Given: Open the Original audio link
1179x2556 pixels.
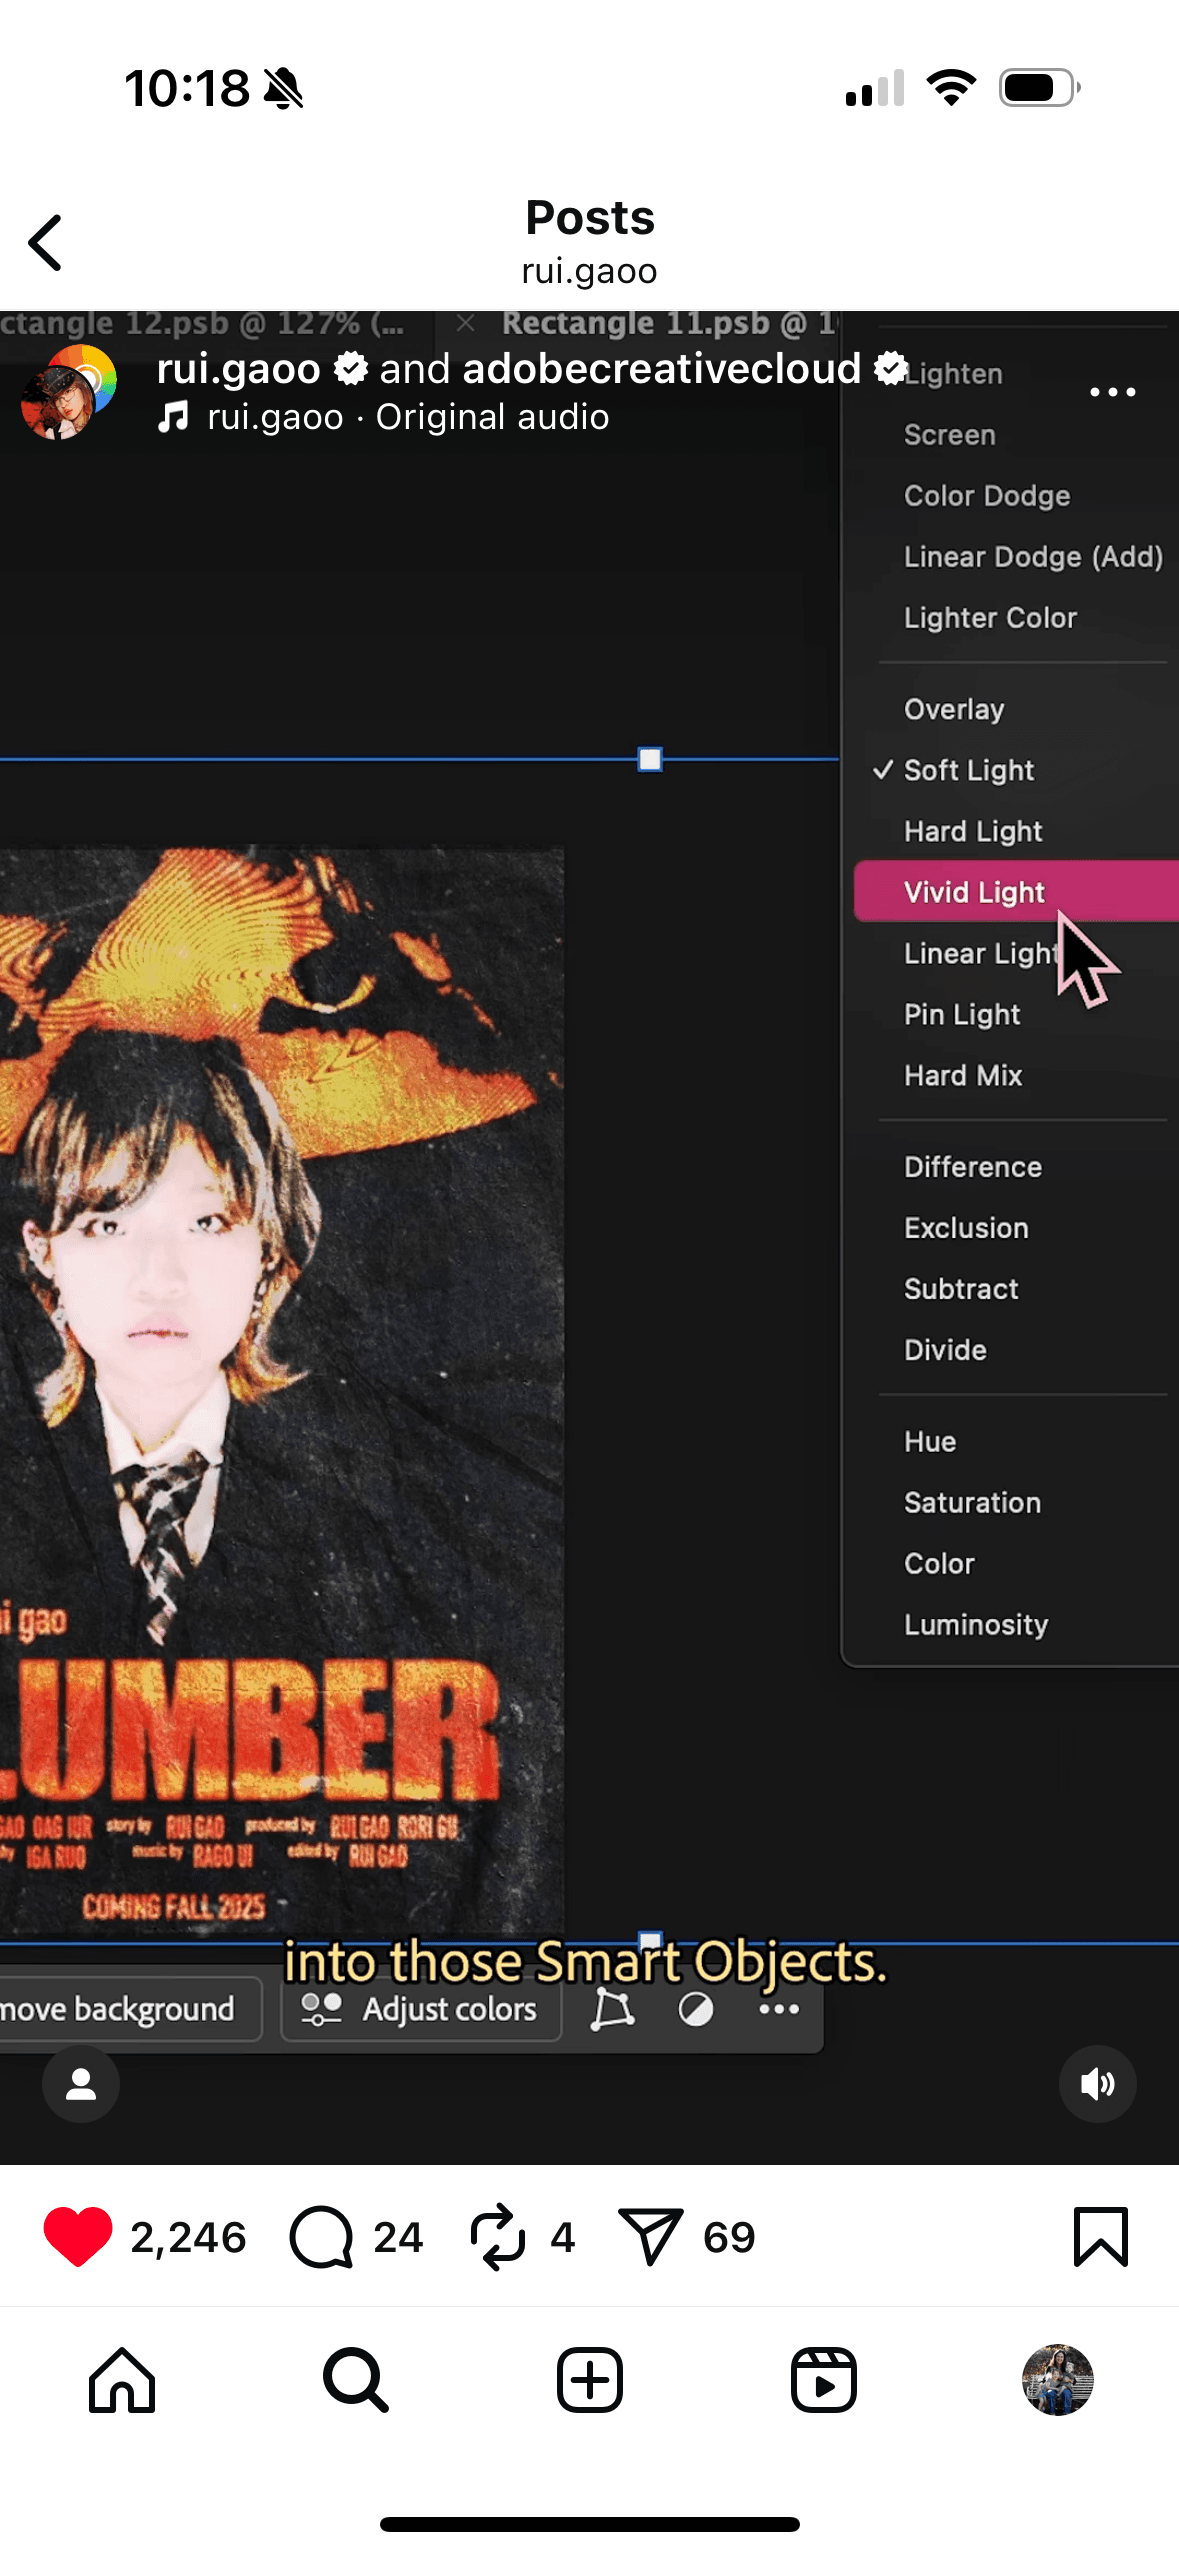Looking at the screenshot, I should click(x=492, y=417).
